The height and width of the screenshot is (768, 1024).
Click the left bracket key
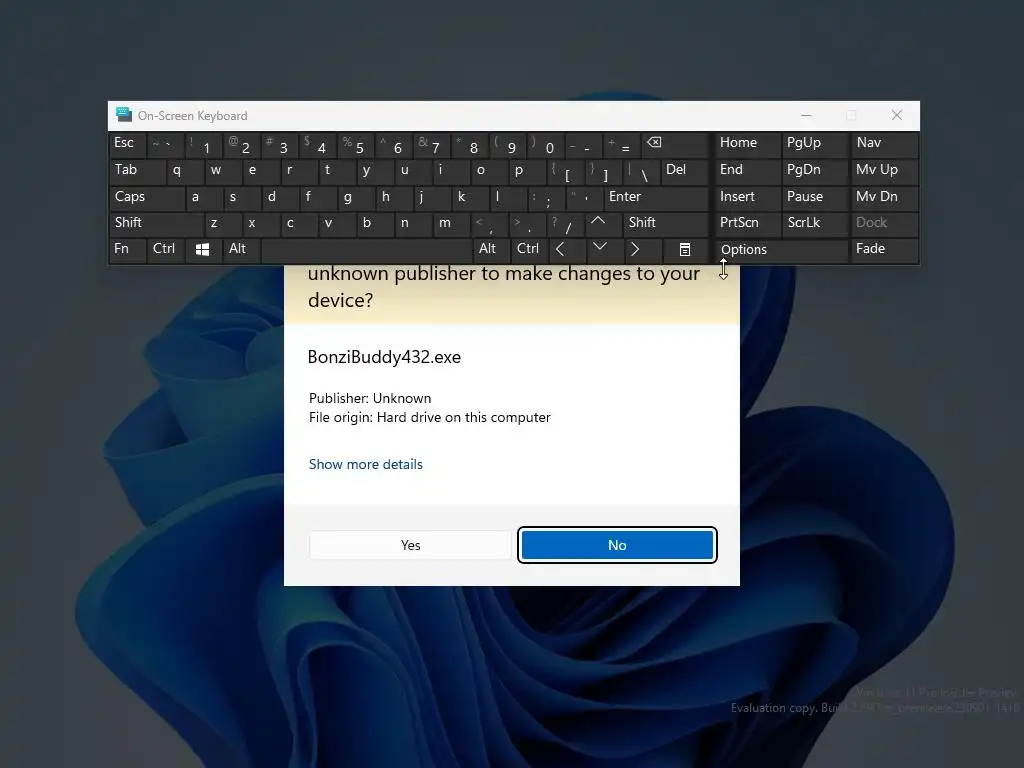click(x=565, y=172)
